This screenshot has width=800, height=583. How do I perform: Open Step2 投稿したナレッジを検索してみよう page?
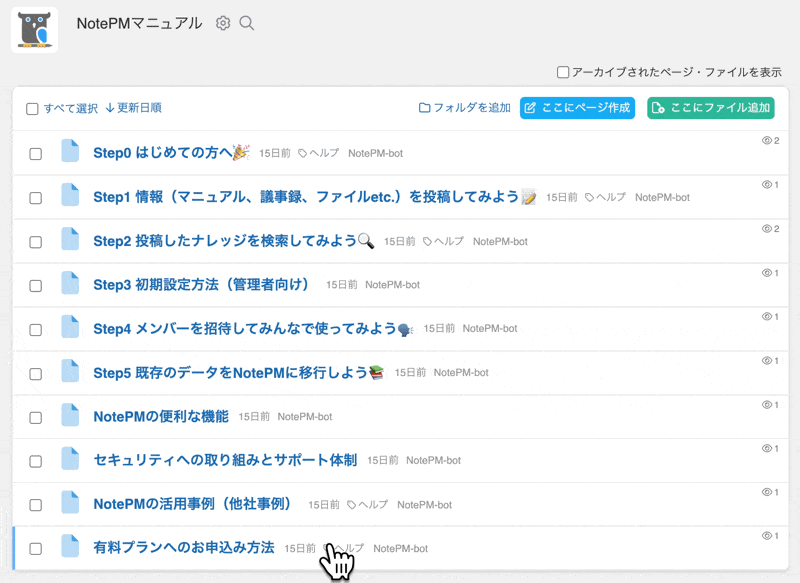click(x=233, y=241)
